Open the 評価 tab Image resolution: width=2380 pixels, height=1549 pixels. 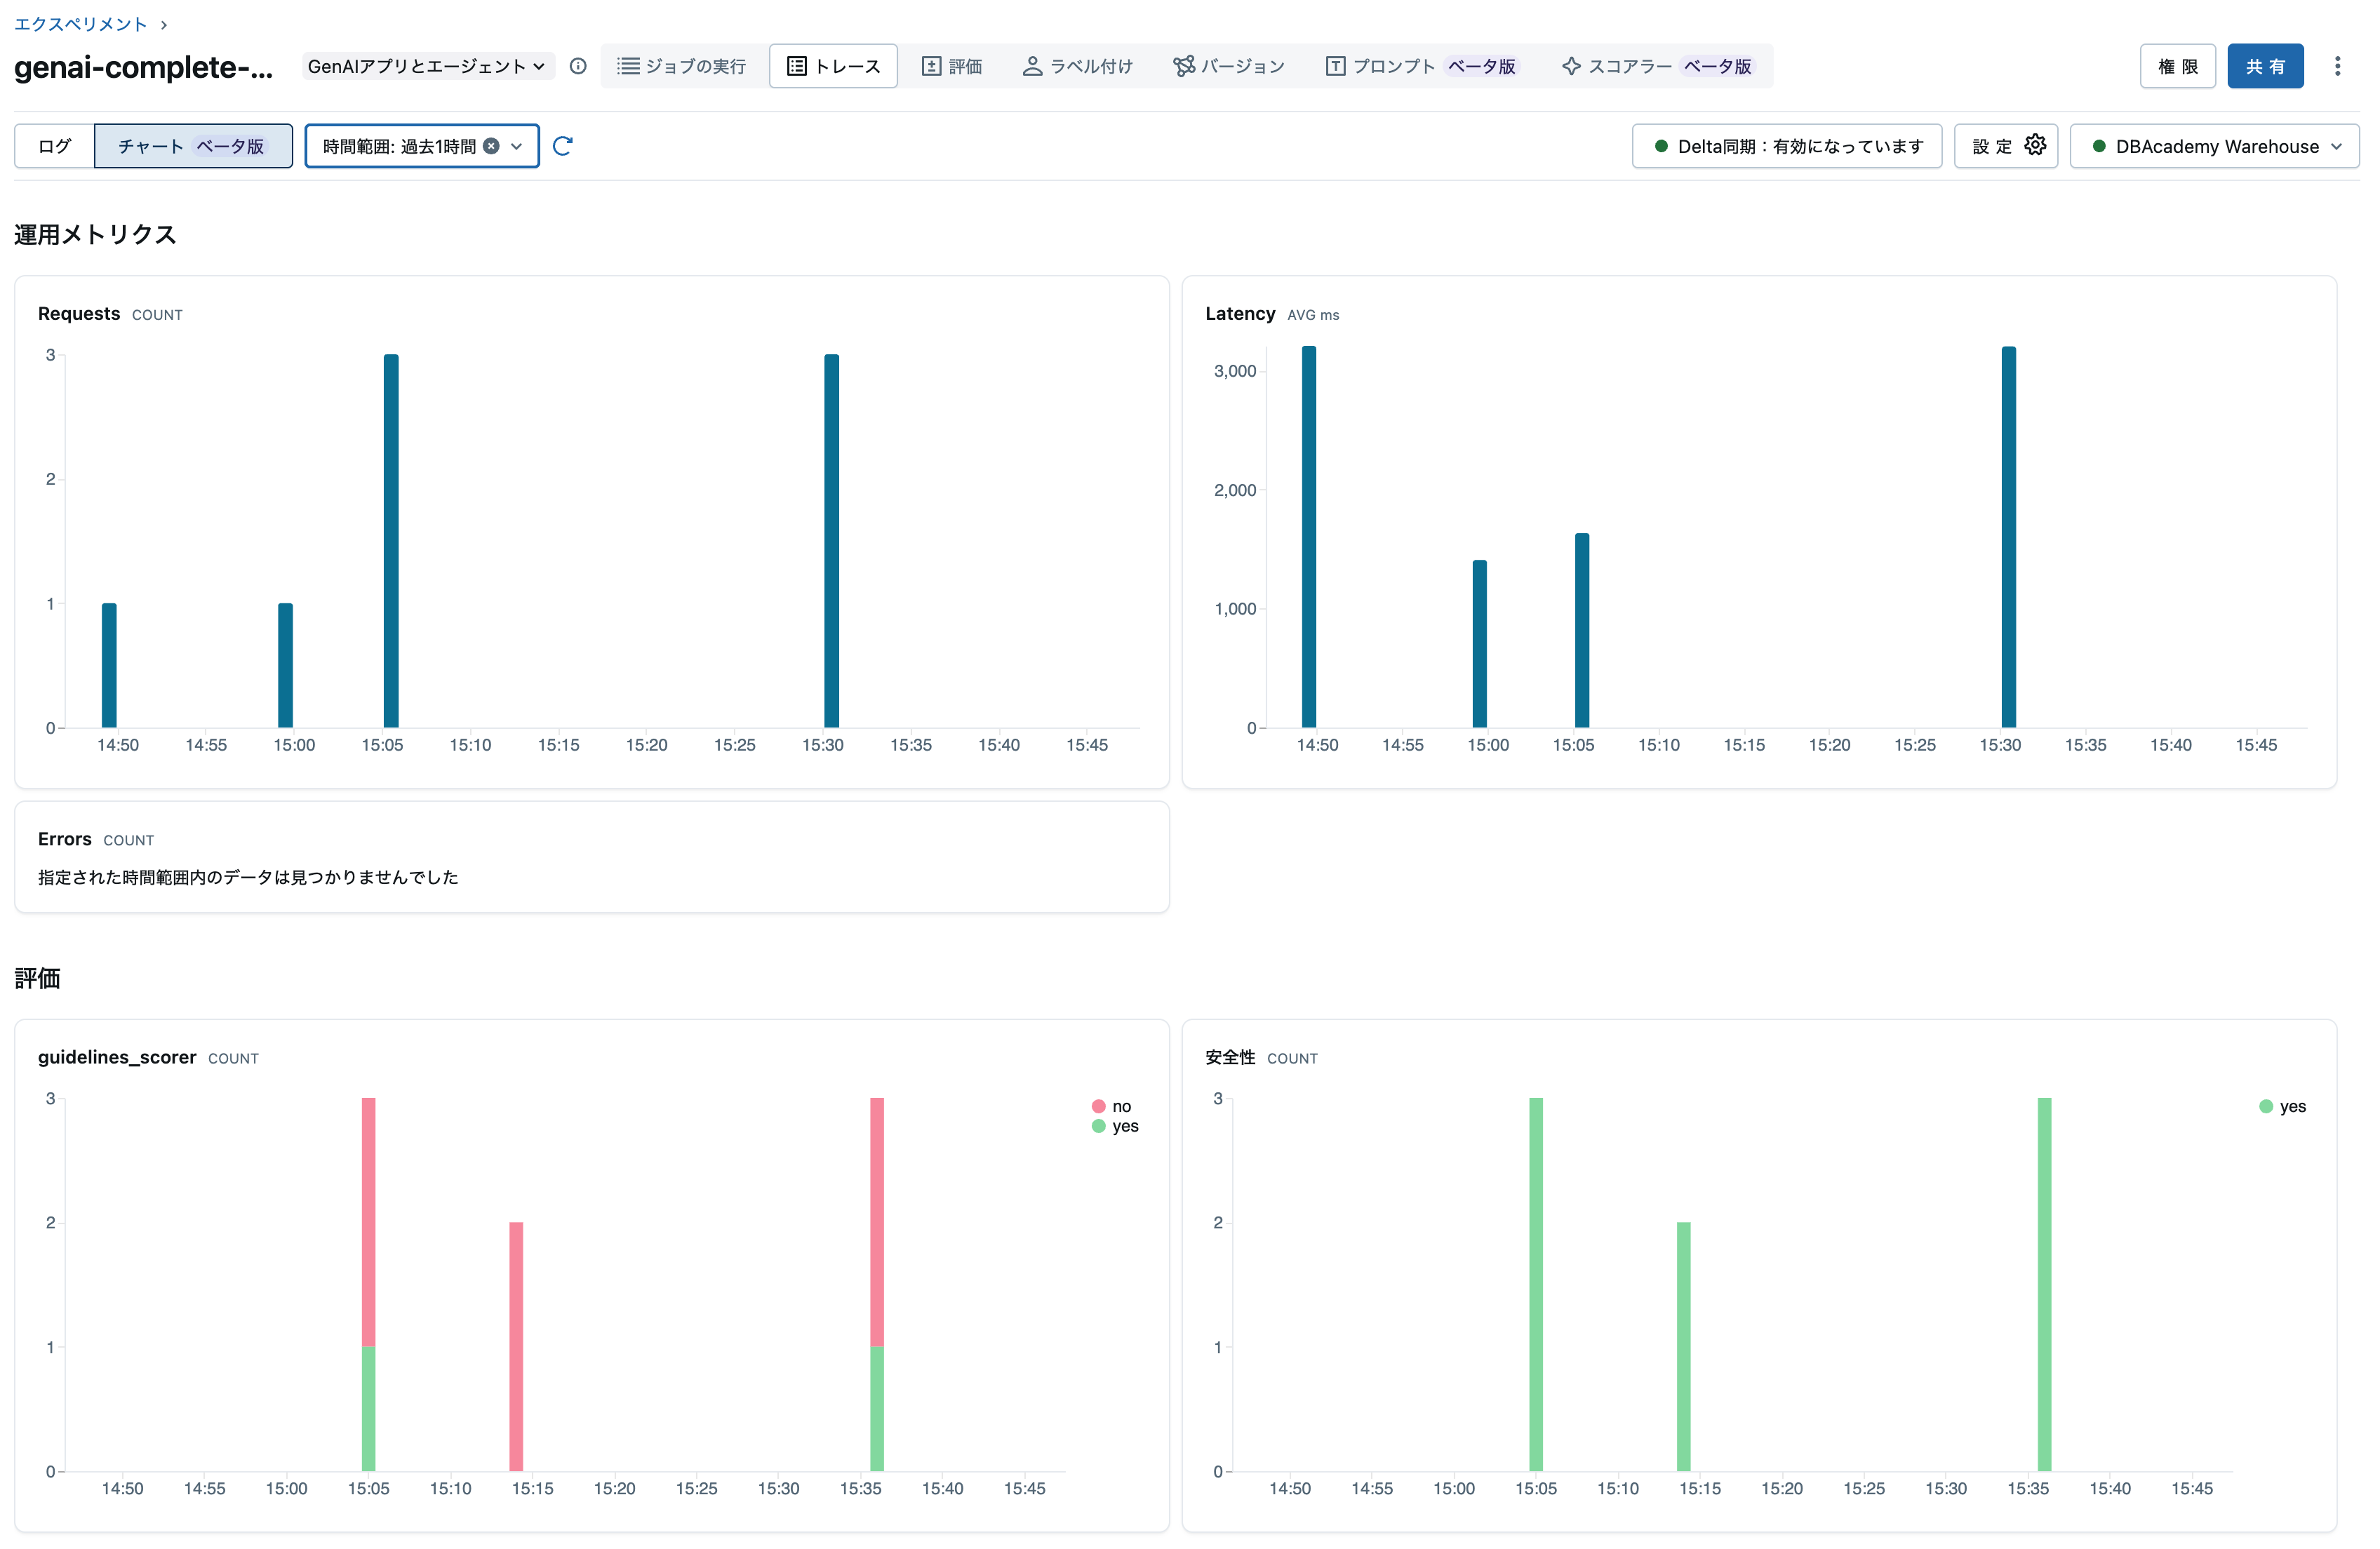(951, 66)
